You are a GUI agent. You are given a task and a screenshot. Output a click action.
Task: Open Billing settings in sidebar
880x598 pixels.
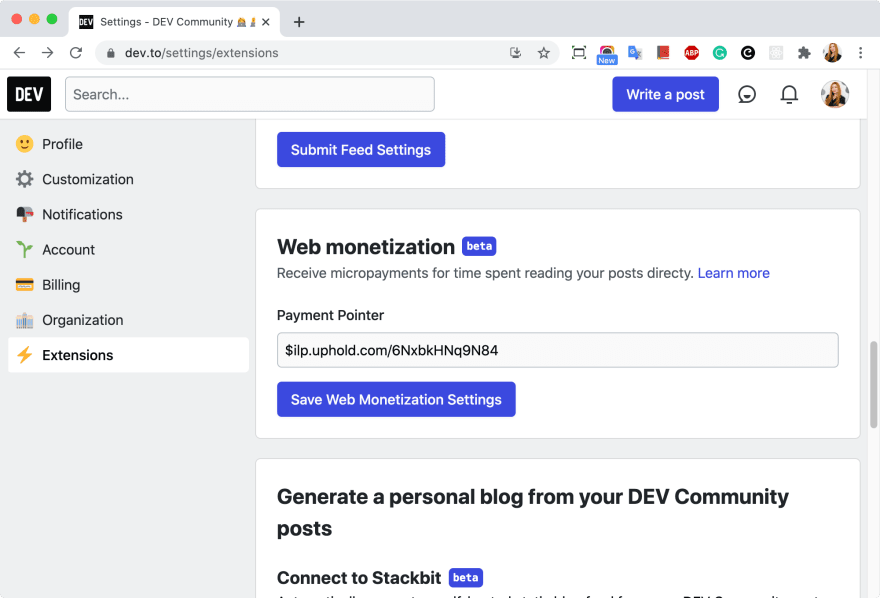[x=129, y=285]
